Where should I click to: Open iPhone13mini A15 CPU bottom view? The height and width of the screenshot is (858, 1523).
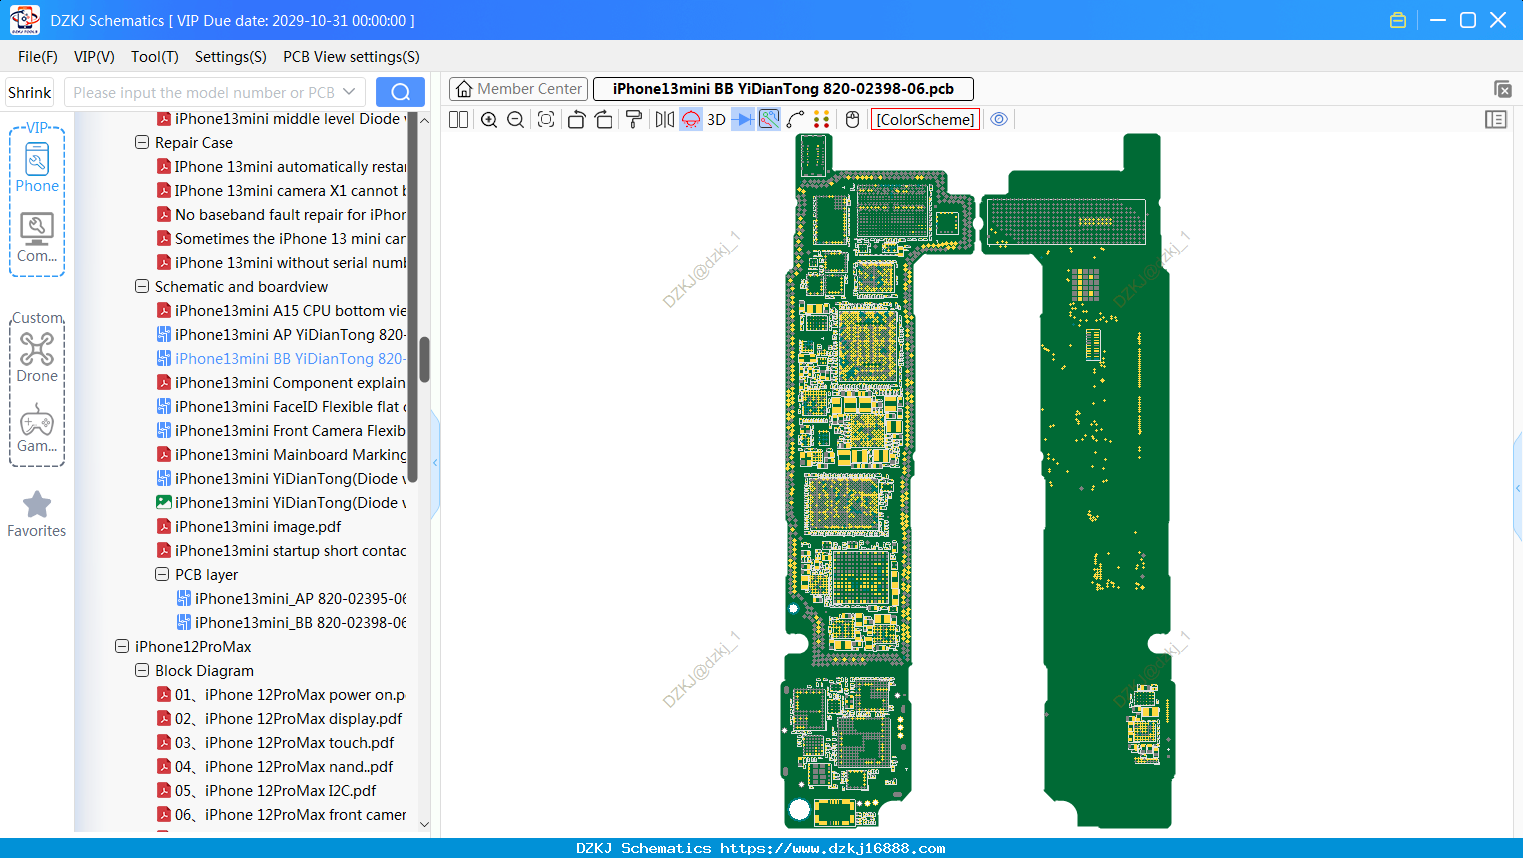[x=281, y=311]
